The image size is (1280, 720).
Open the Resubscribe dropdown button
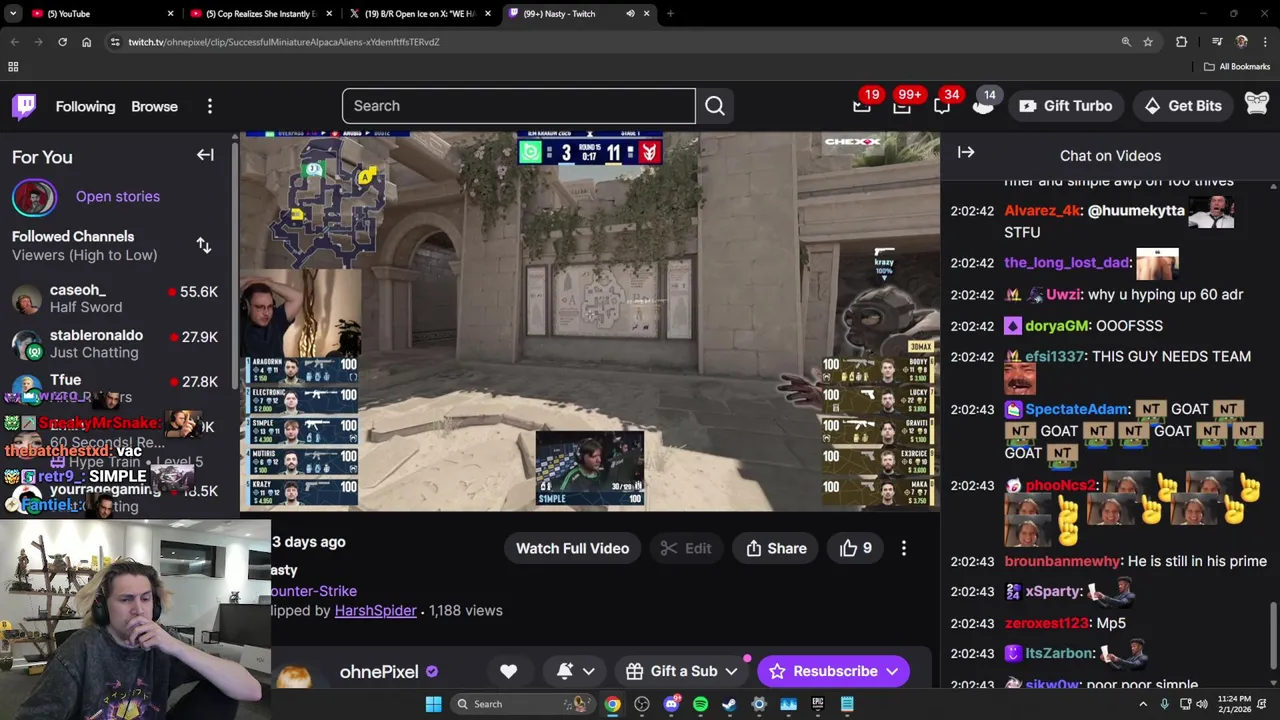pos(833,671)
